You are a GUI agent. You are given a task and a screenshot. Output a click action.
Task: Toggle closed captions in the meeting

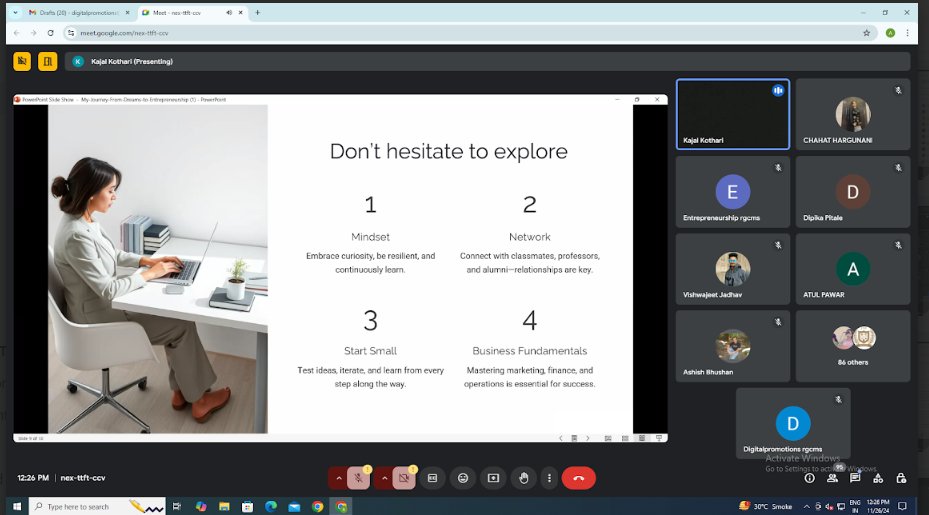click(x=432, y=478)
